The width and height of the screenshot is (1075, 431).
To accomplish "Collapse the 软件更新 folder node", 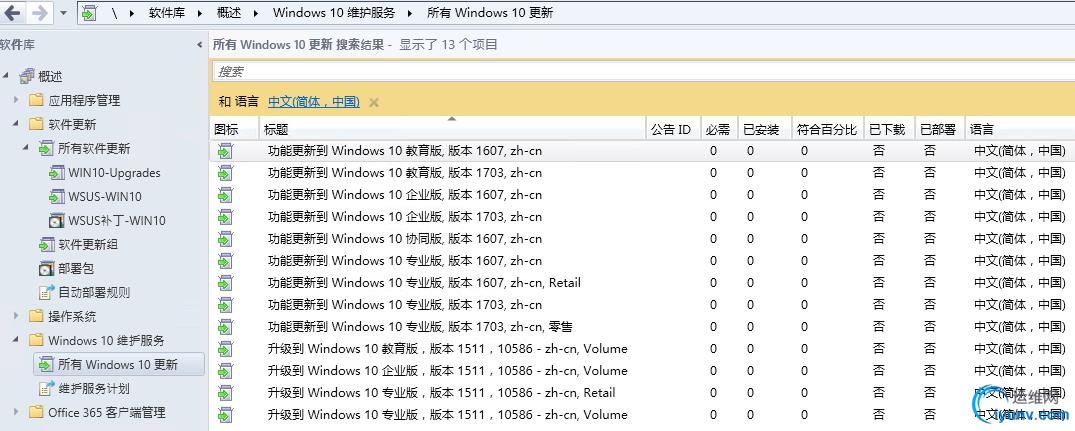I will click(16, 123).
